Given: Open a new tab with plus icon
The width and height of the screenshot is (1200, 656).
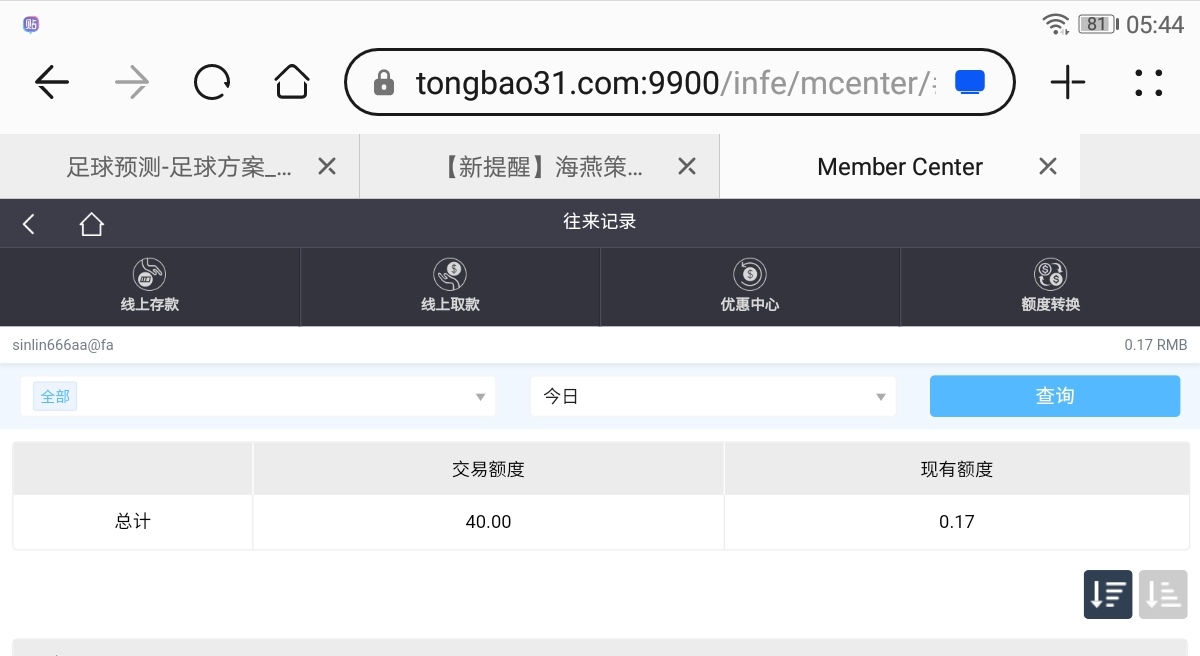Looking at the screenshot, I should (x=1068, y=82).
